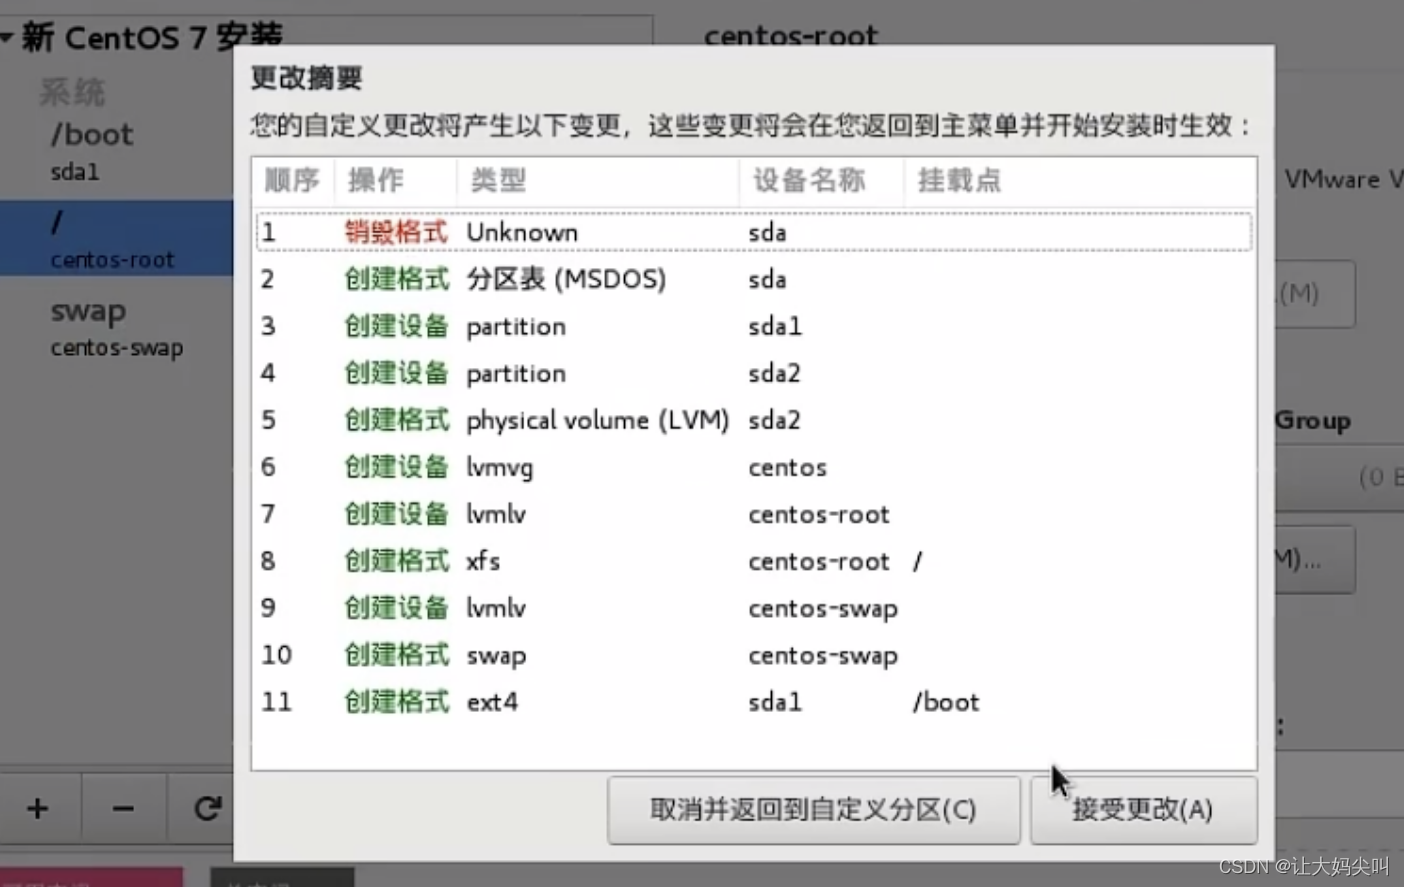1404x887 pixels.
Task: Select row 3 partition sda1
Action: point(754,326)
